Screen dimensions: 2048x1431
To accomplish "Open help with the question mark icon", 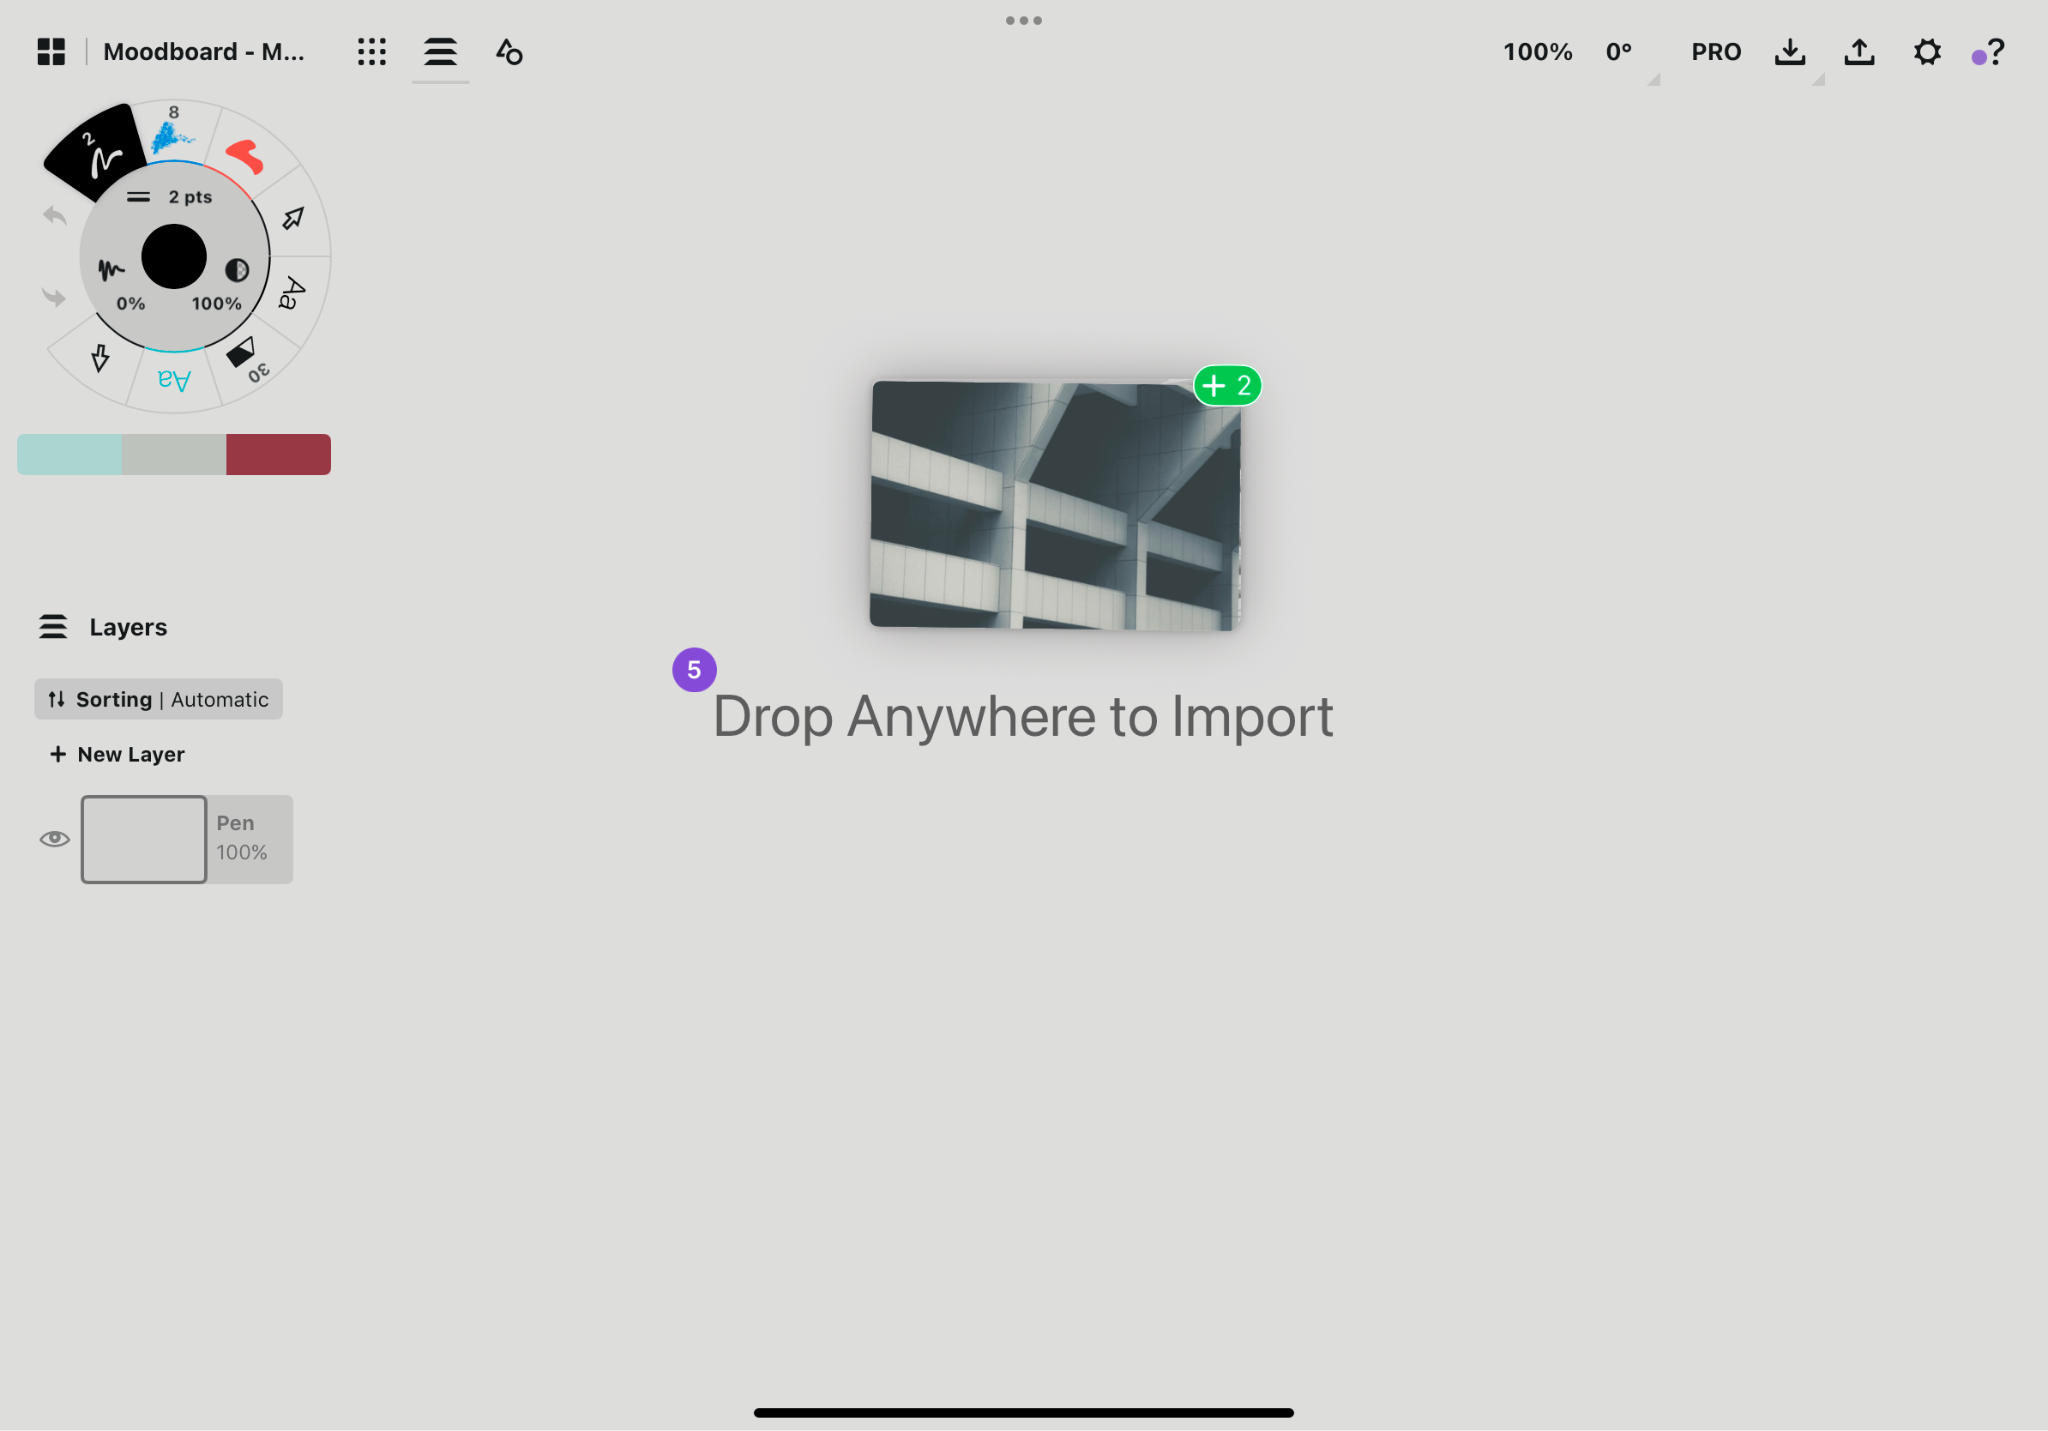I will tap(1996, 52).
